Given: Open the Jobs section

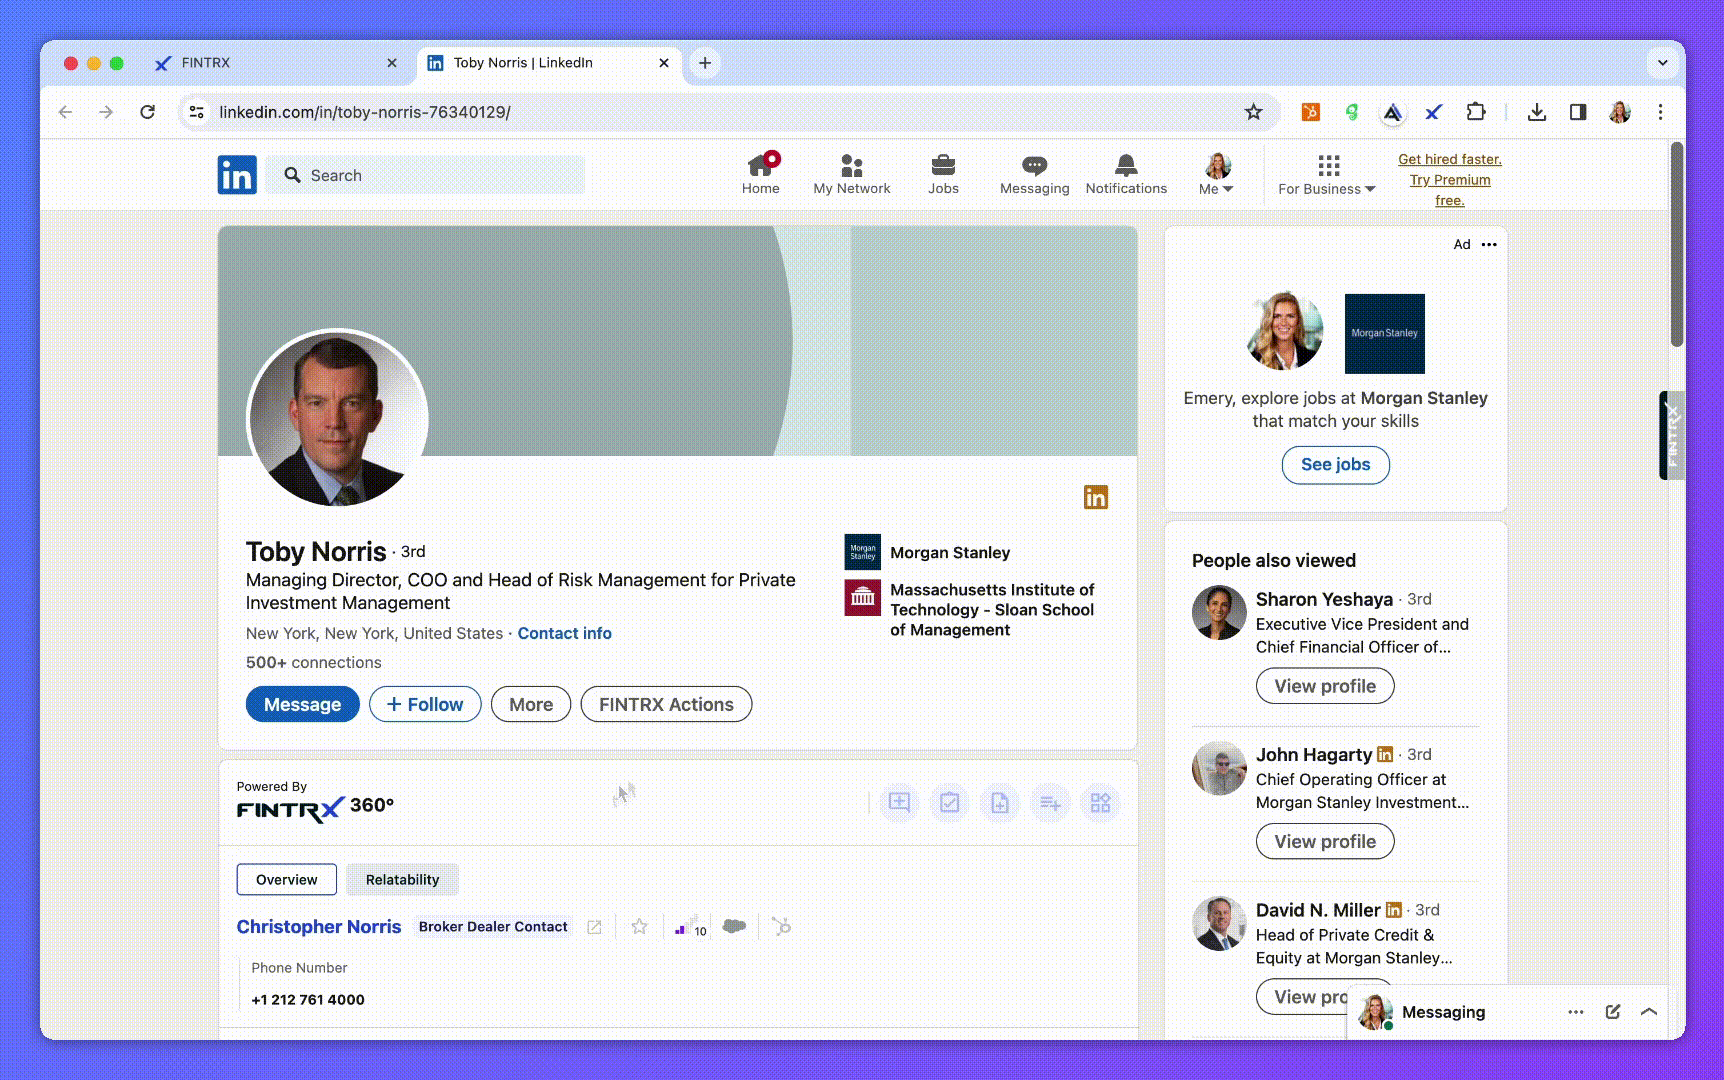Looking at the screenshot, I should [x=943, y=174].
